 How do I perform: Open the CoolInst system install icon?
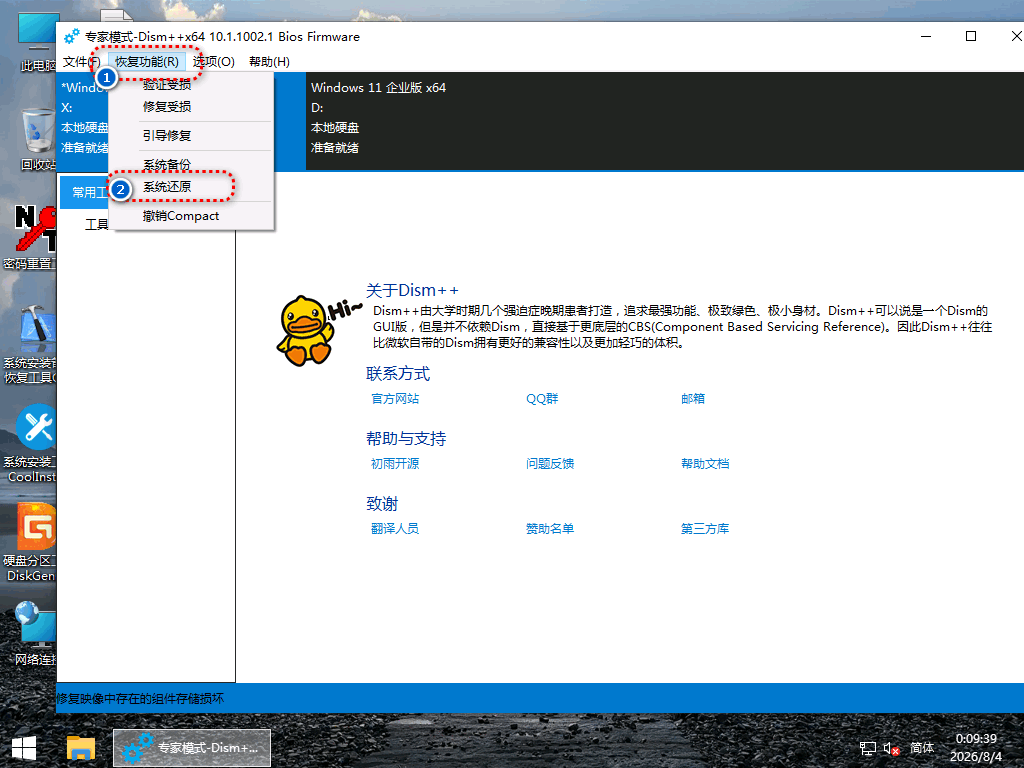tap(33, 444)
